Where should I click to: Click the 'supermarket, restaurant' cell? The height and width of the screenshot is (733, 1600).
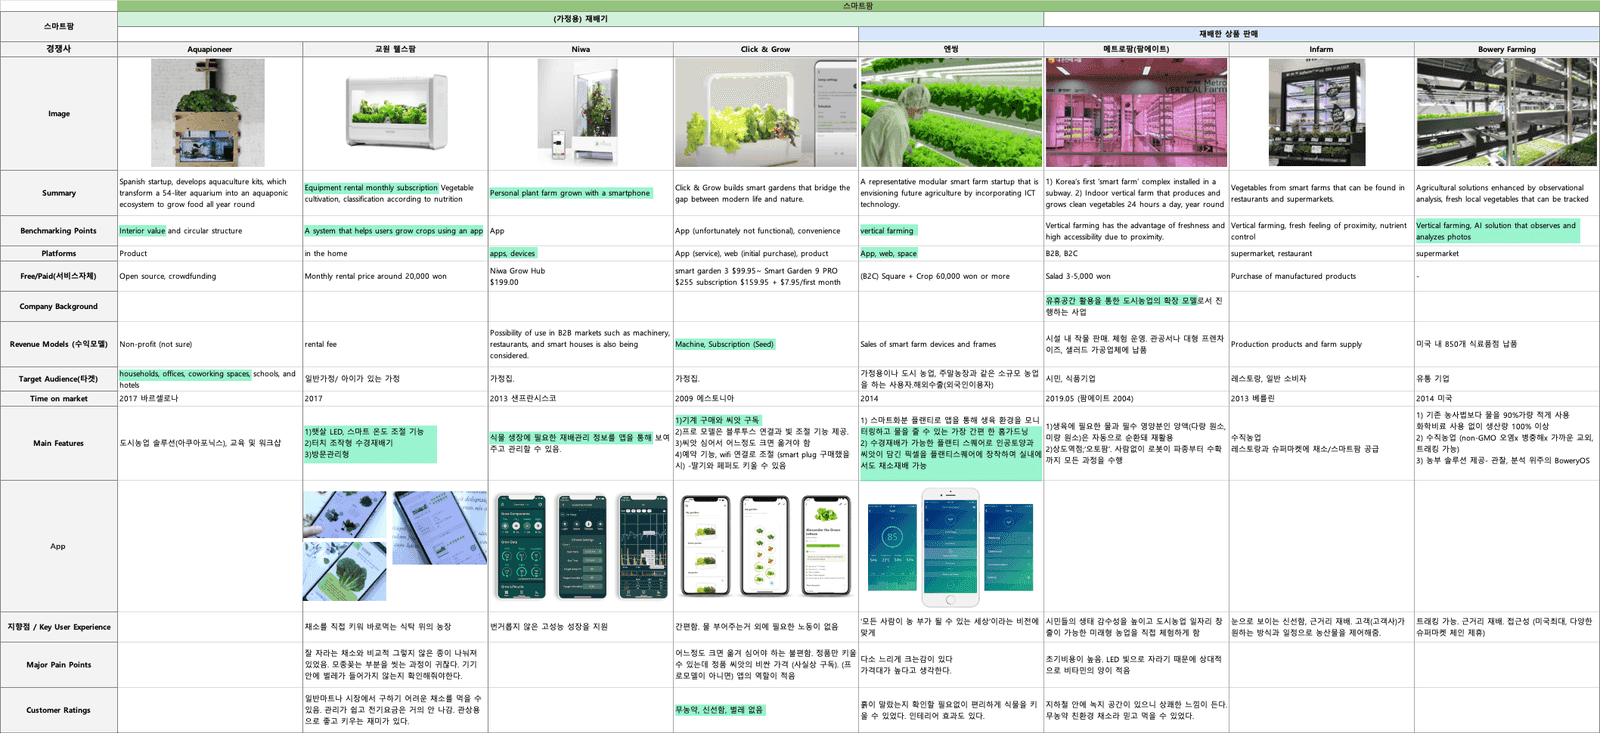click(1321, 254)
